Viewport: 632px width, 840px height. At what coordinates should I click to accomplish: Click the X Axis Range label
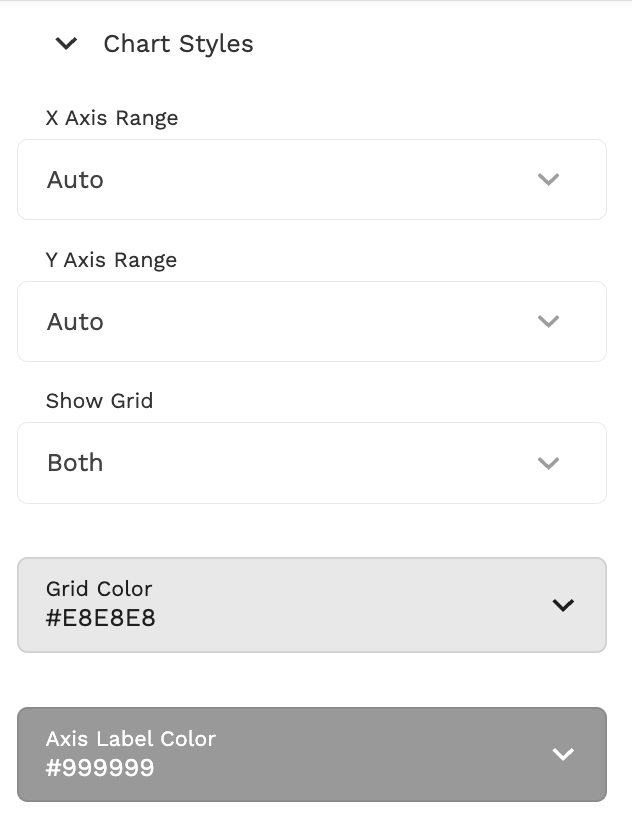pos(112,118)
